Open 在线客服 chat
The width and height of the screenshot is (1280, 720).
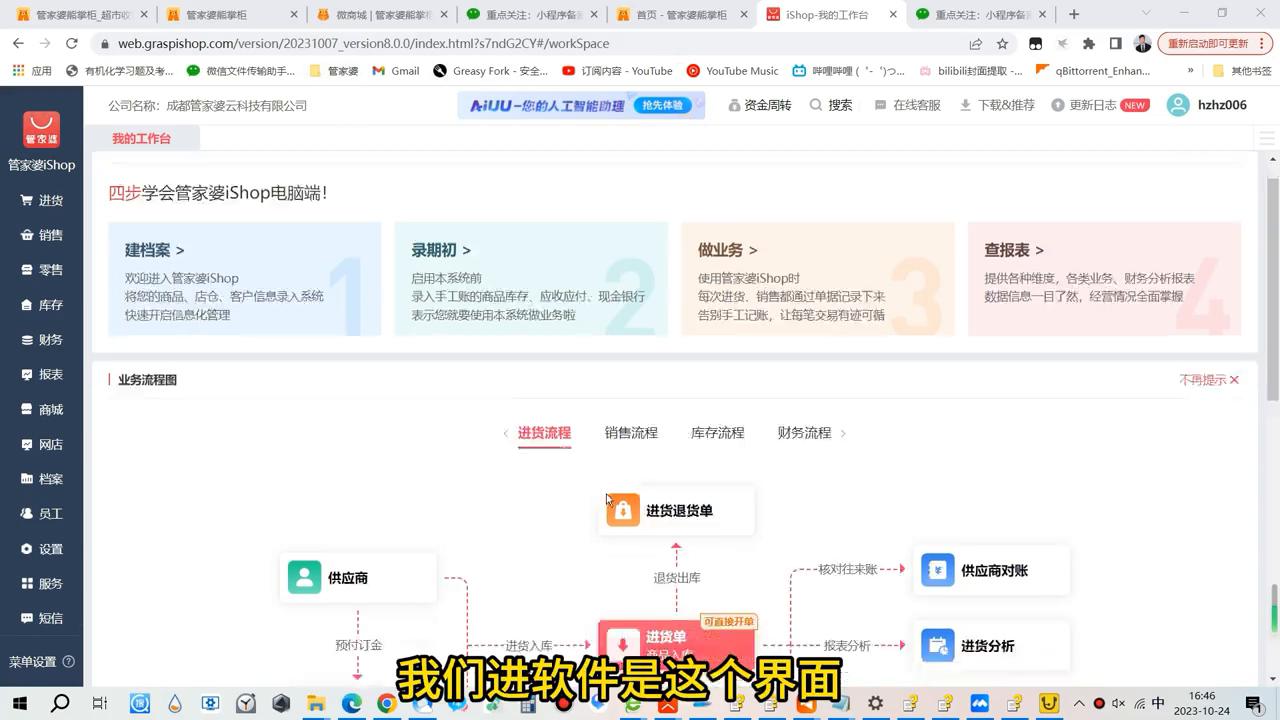point(907,105)
